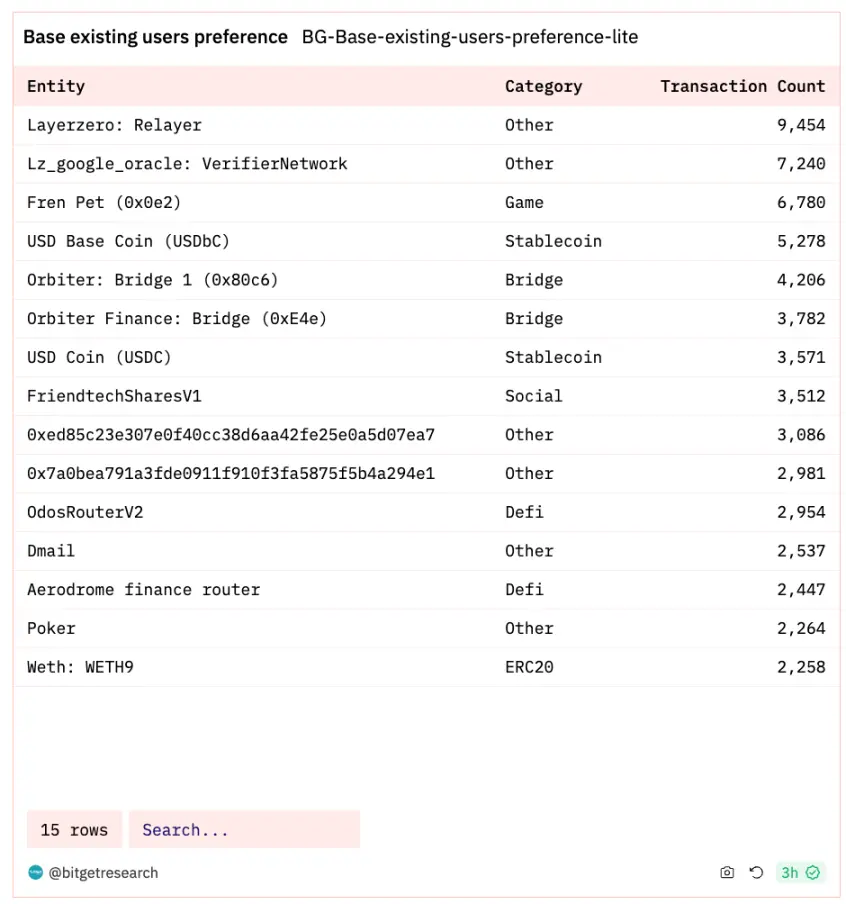Screen dimensions: 846x904
Task: Click the refresh query icon
Action: pos(755,872)
